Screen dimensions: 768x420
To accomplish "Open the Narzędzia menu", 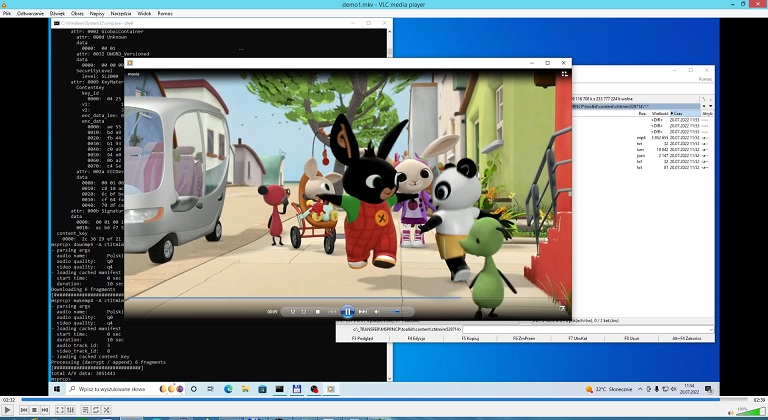I will [121, 13].
